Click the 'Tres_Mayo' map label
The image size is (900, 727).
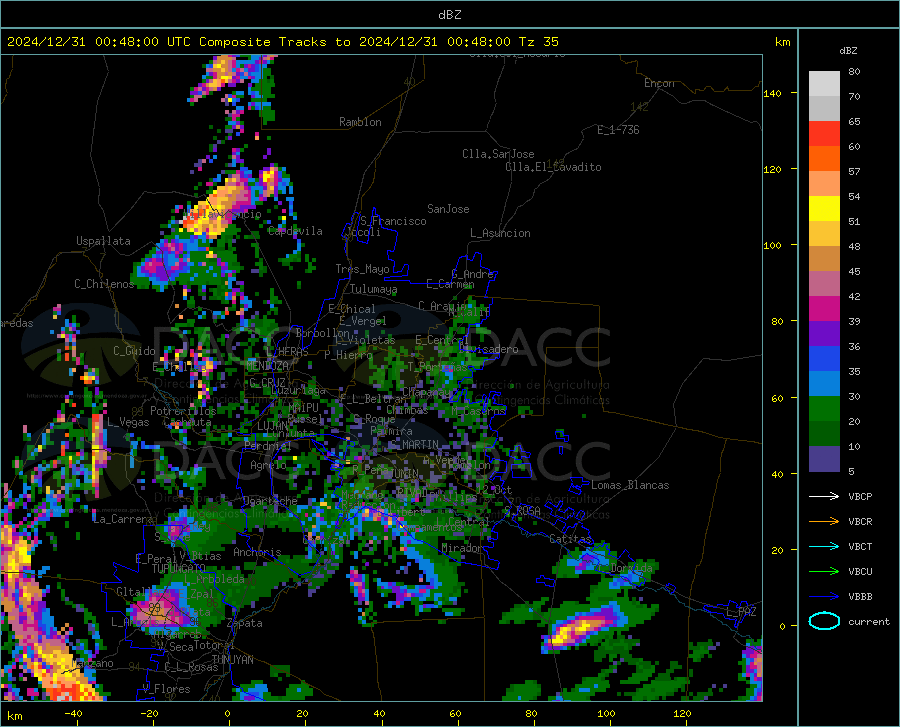pos(362,269)
